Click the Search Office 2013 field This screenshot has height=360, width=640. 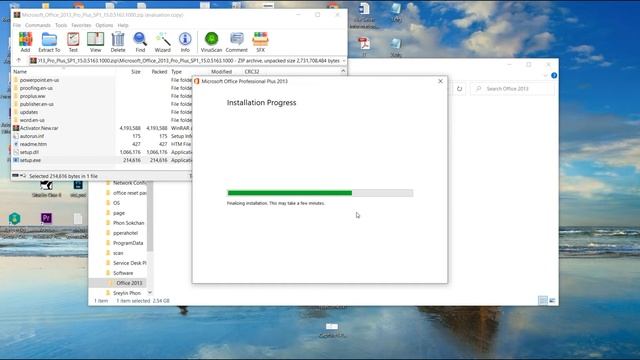pos(512,89)
